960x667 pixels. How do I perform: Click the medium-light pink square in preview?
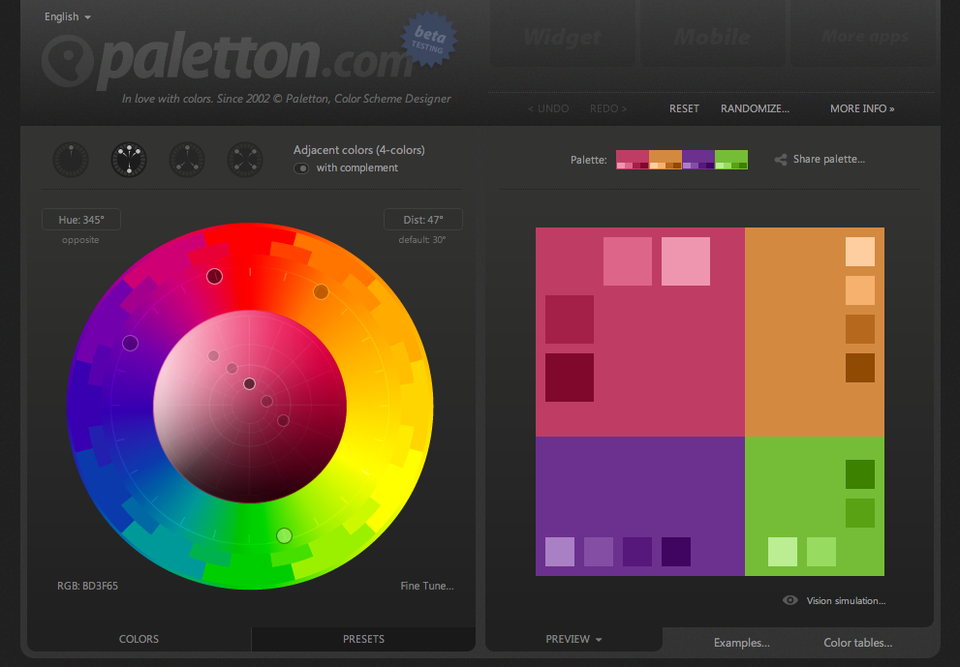(628, 262)
